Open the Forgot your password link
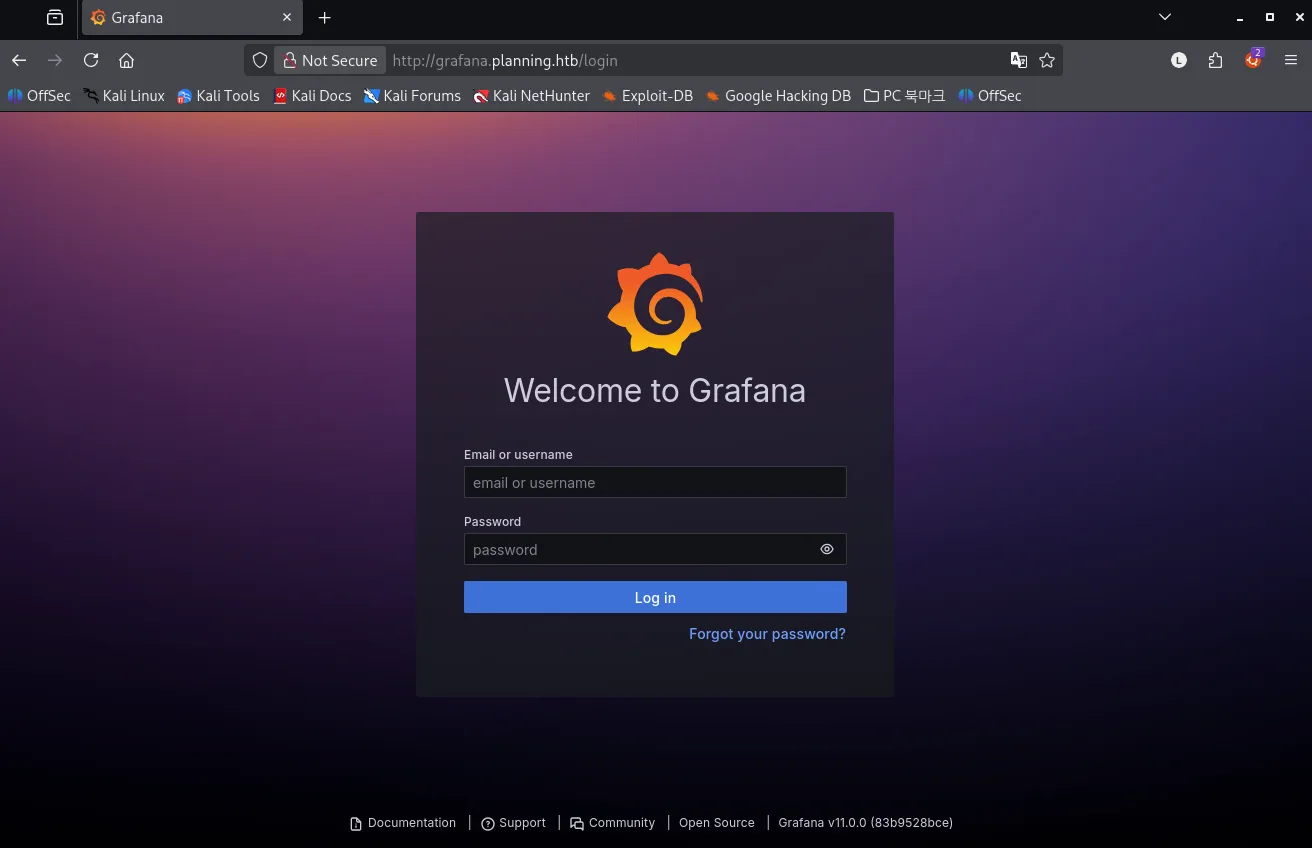Image resolution: width=1312 pixels, height=848 pixels. click(767, 634)
